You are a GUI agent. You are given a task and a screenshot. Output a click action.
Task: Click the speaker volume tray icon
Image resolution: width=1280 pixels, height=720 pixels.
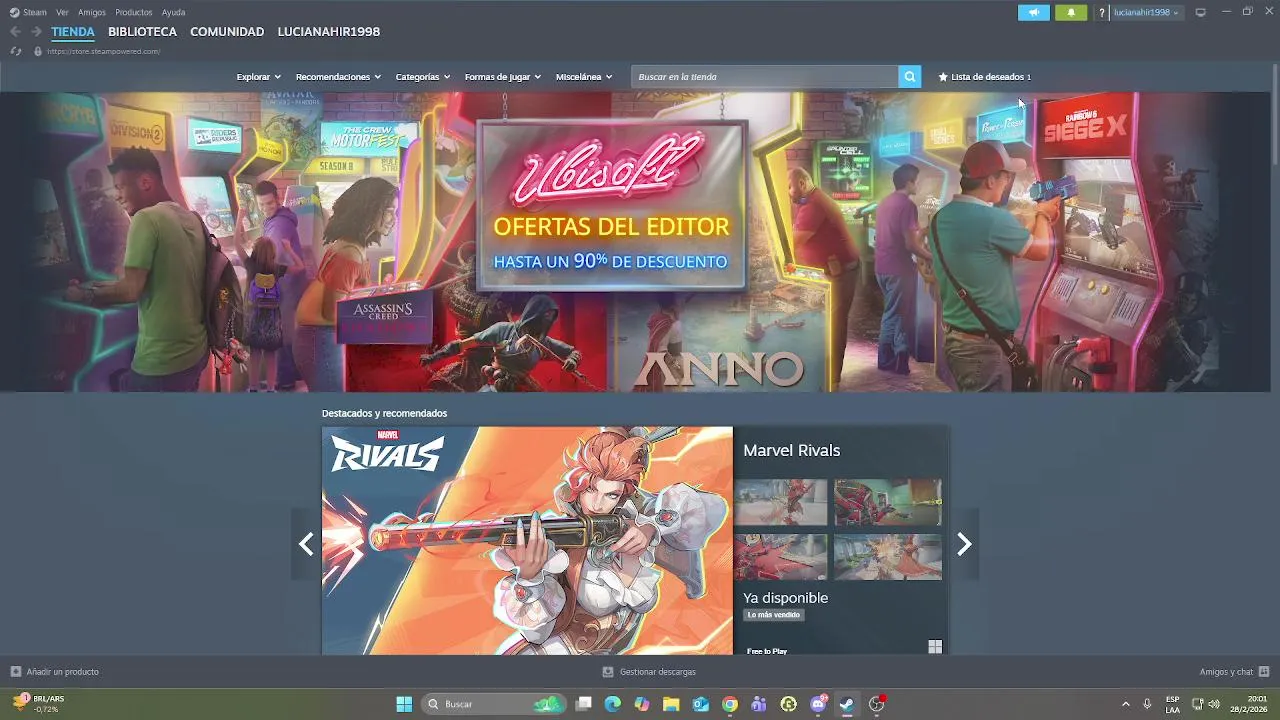[x=1214, y=704]
